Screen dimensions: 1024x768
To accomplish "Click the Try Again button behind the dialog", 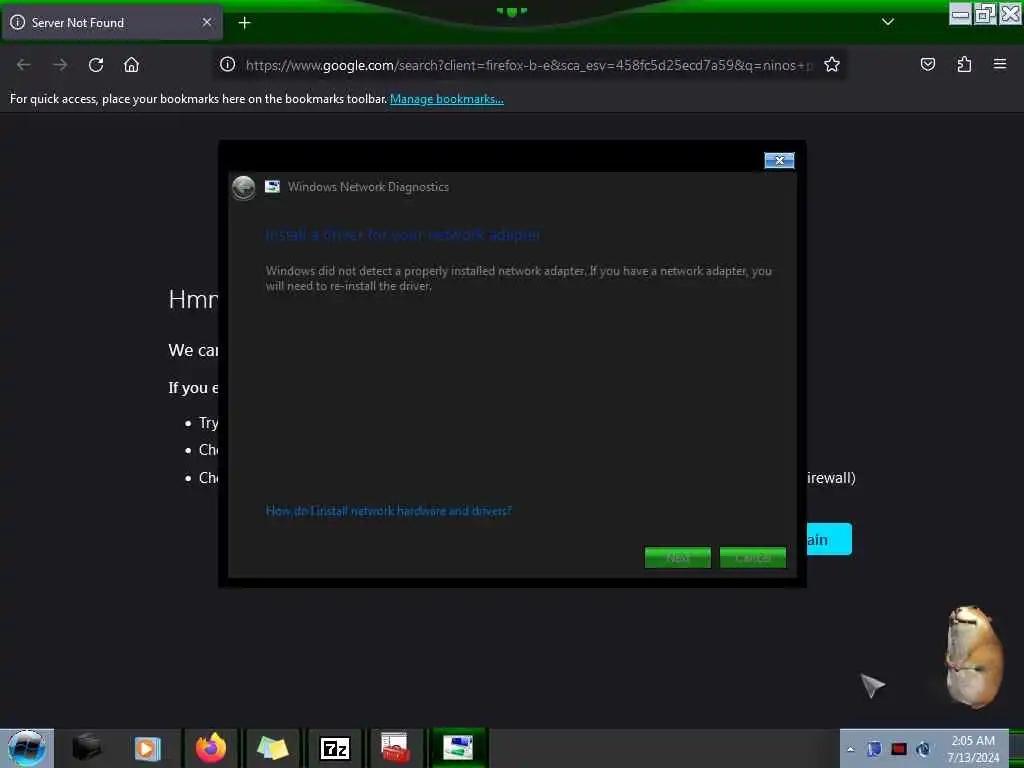I will (x=829, y=539).
